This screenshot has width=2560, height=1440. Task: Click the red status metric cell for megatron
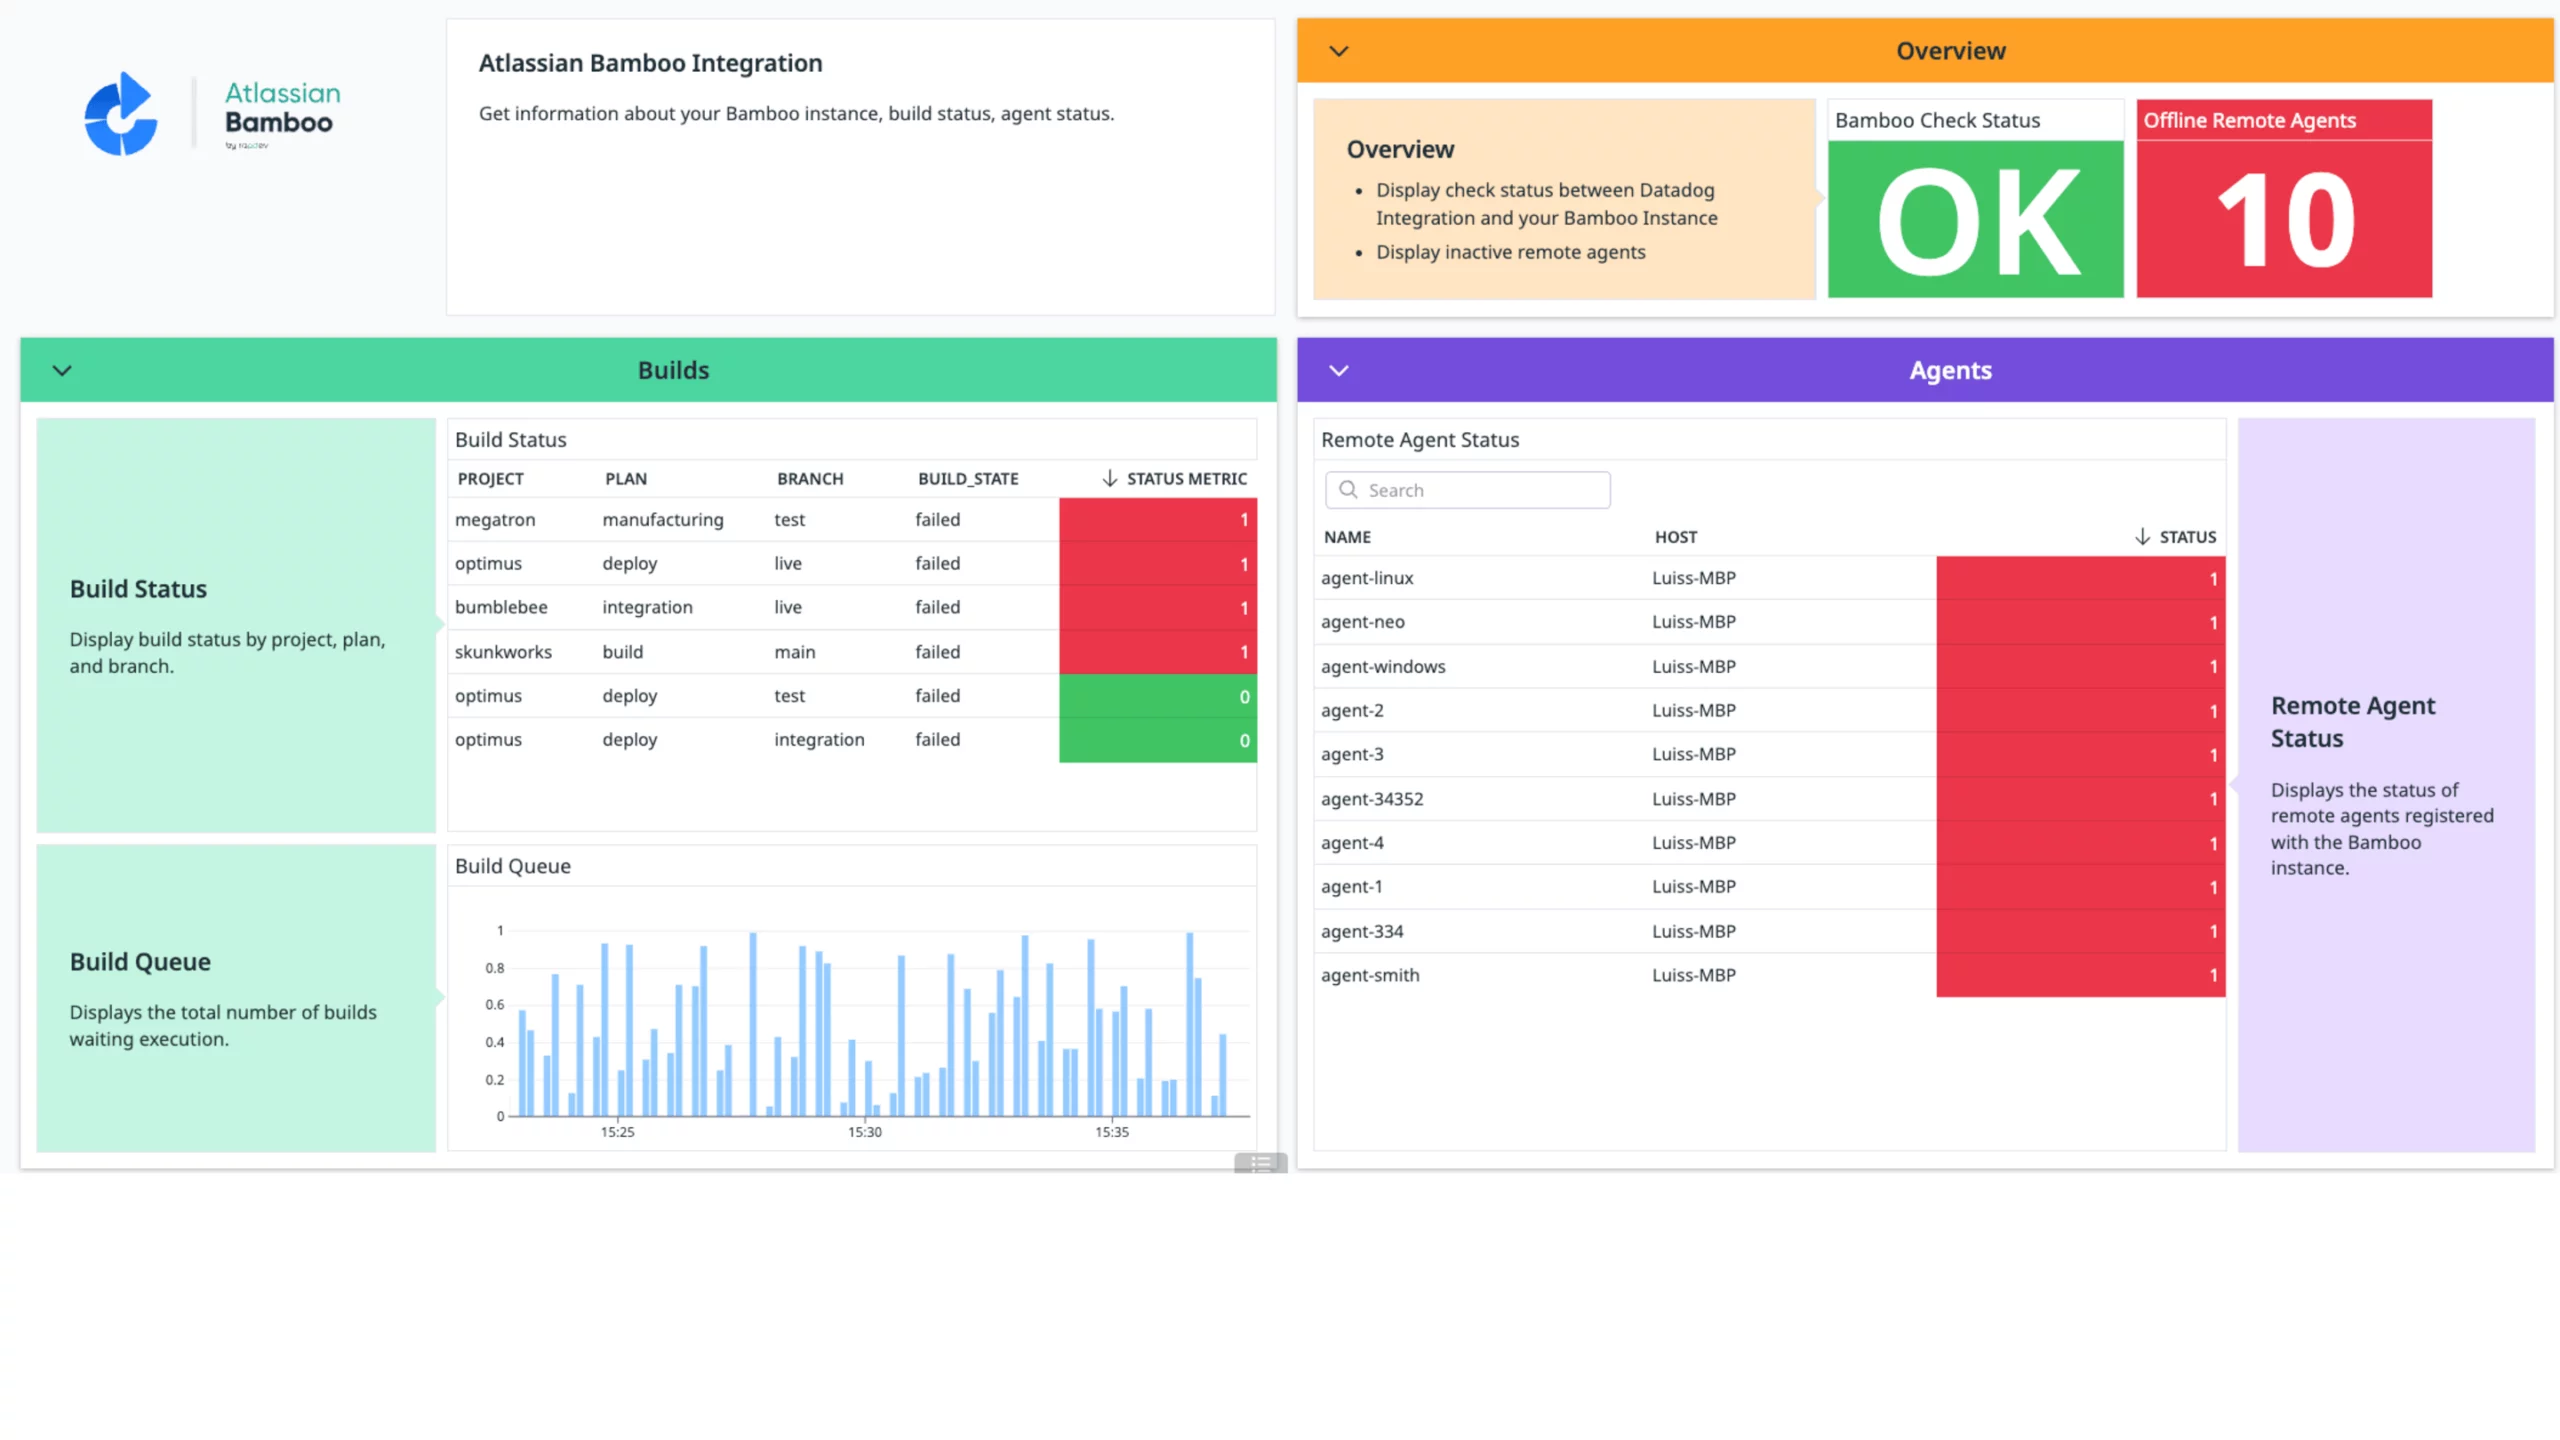click(x=1158, y=520)
